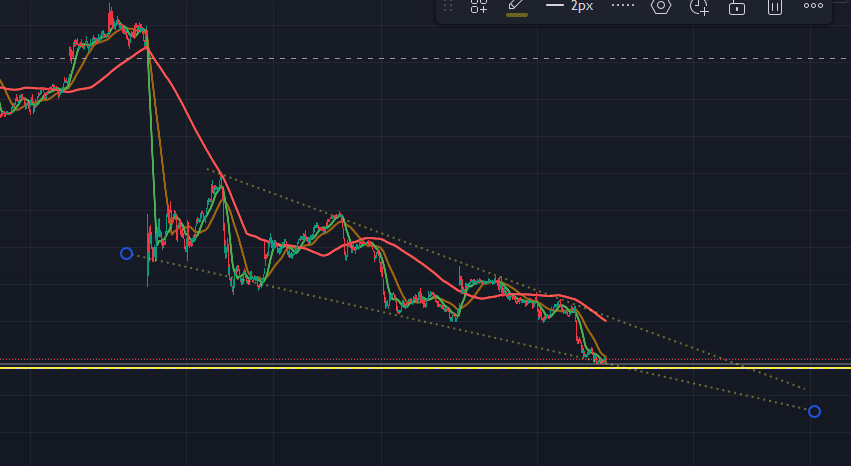Screen dimensions: 851x466
Task: Open the line color pencil tool
Action: point(516,7)
